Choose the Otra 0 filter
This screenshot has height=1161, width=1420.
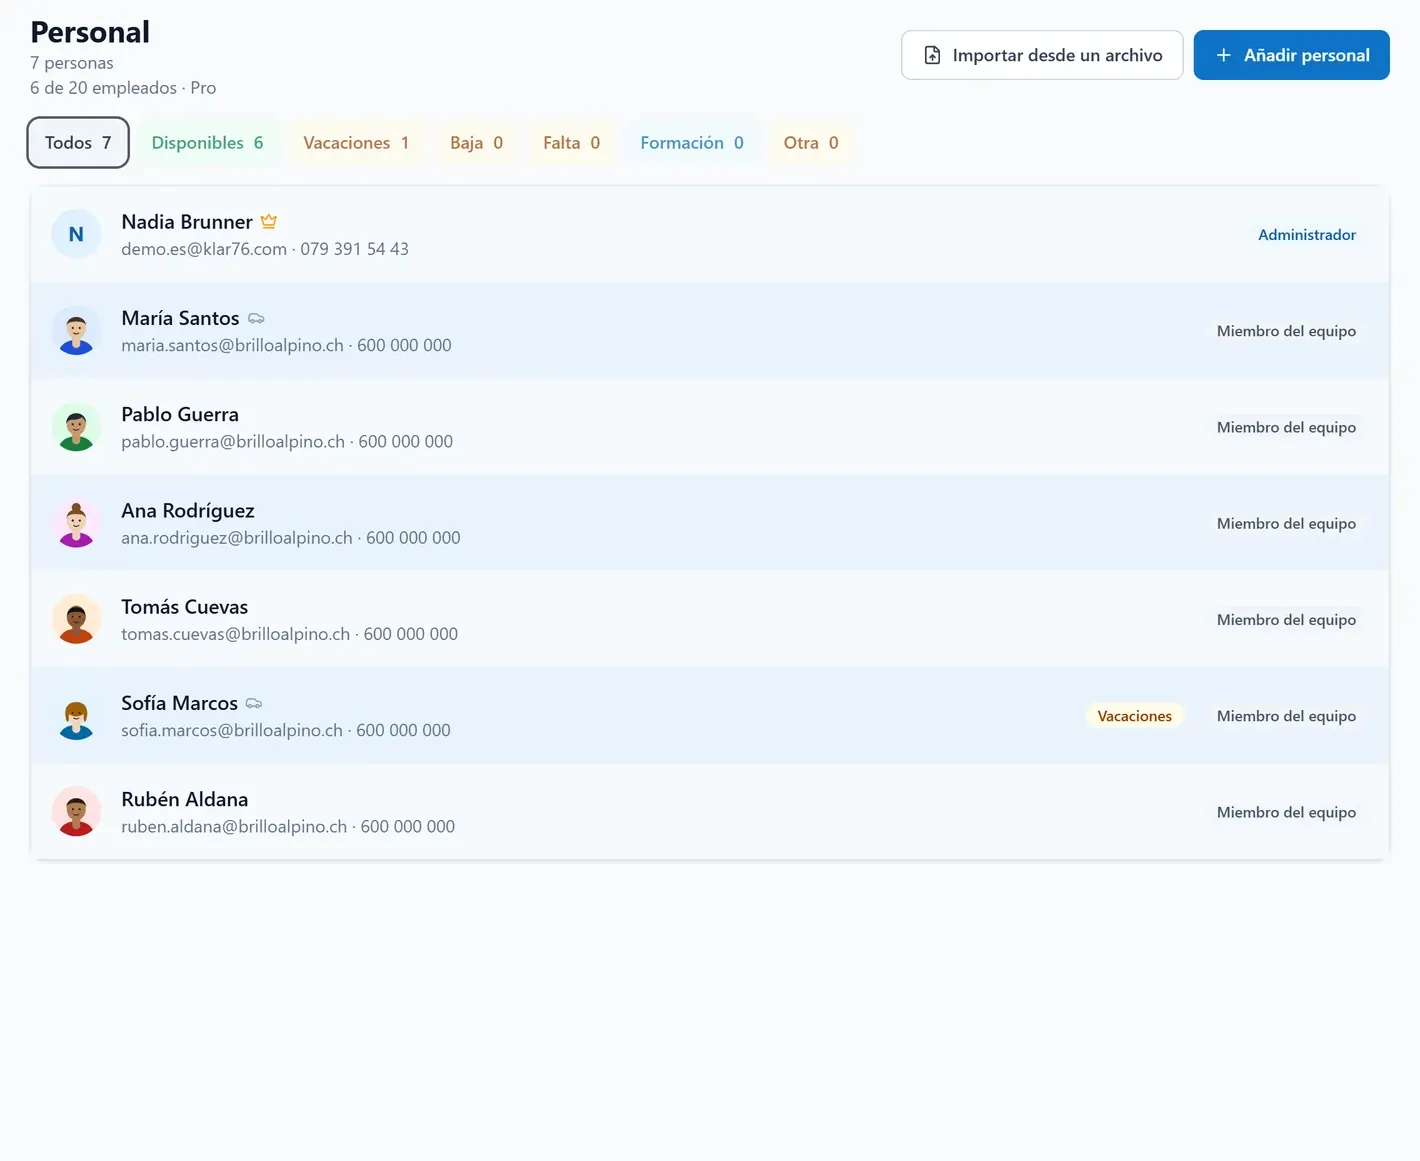coord(811,142)
